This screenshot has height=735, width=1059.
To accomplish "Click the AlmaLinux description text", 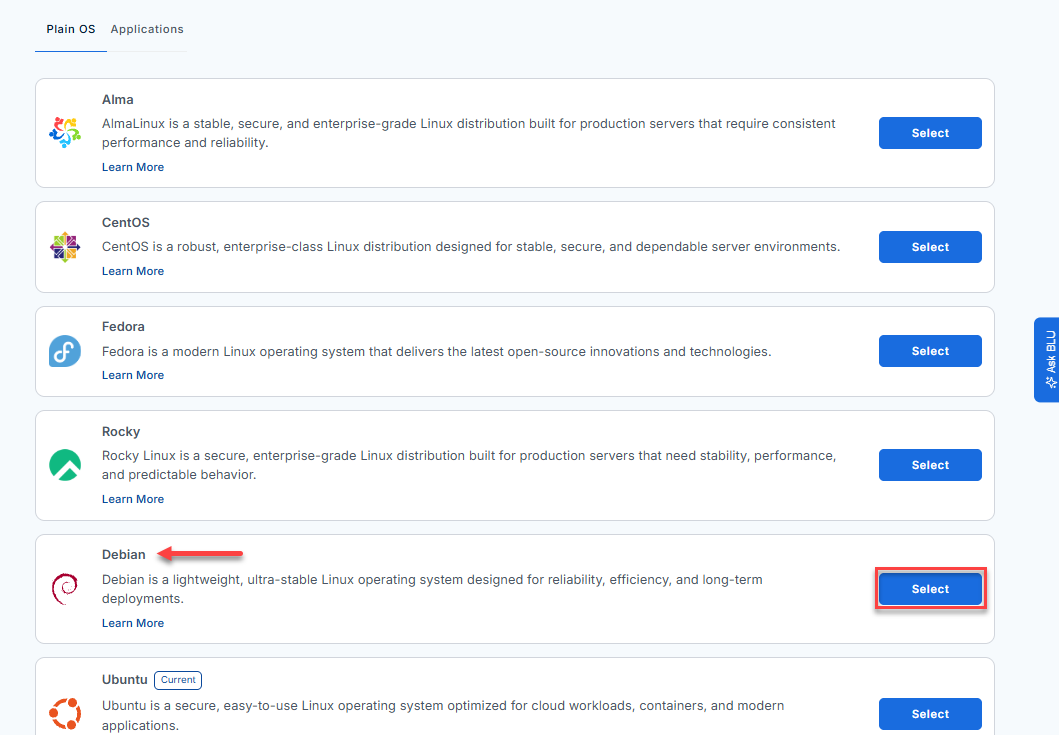I will click(x=469, y=133).
